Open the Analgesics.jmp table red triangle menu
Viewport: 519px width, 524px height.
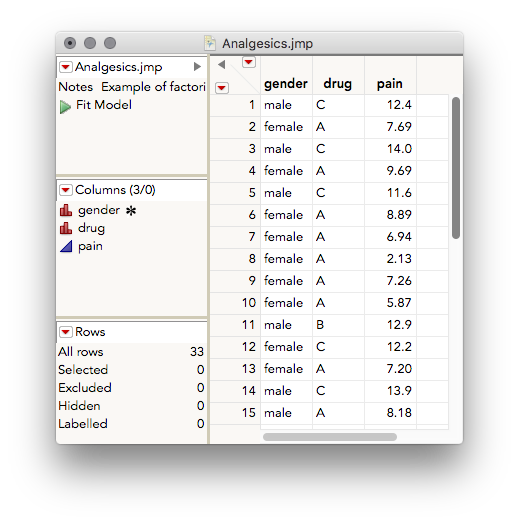pyautogui.click(x=66, y=67)
